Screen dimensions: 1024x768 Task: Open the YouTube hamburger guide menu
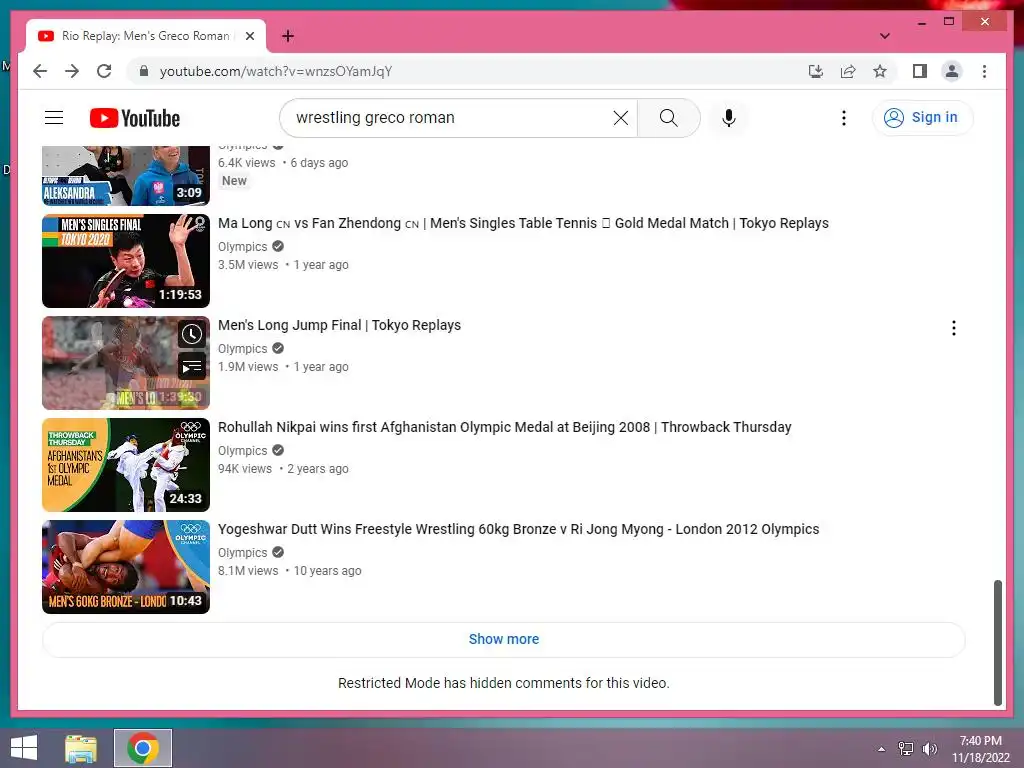tap(54, 118)
